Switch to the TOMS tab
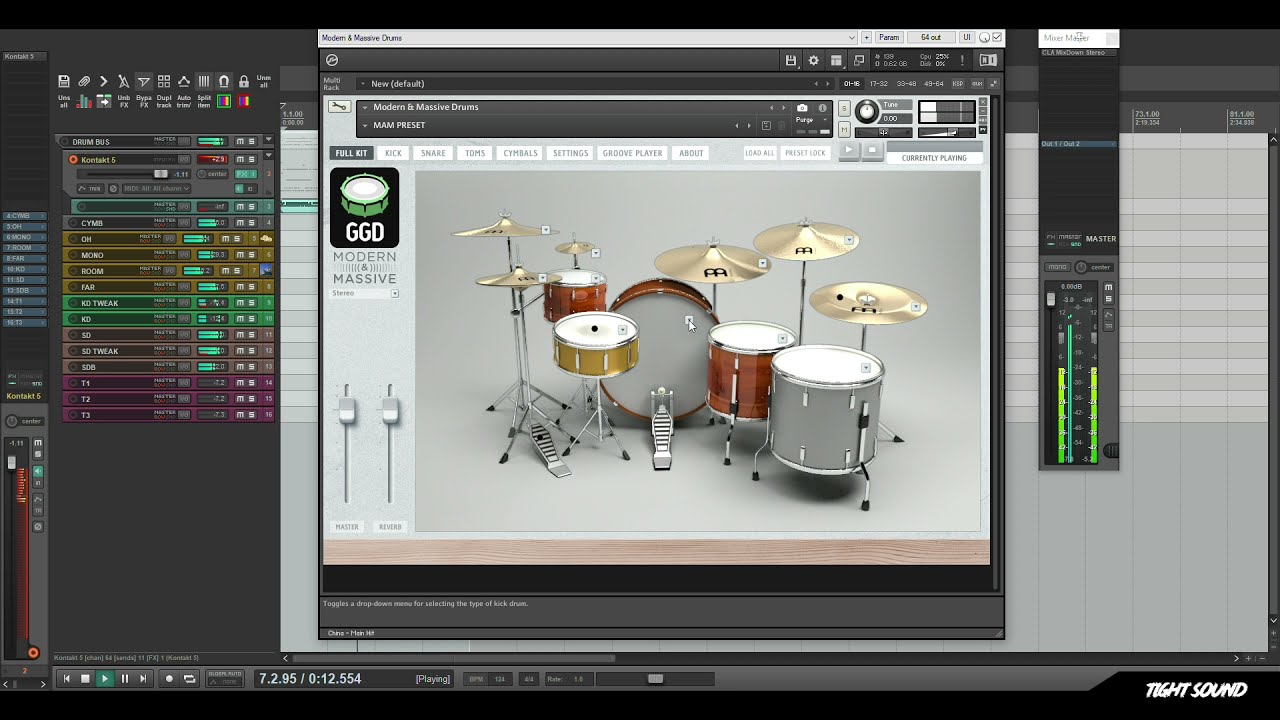This screenshot has width=1280, height=720. 475,153
